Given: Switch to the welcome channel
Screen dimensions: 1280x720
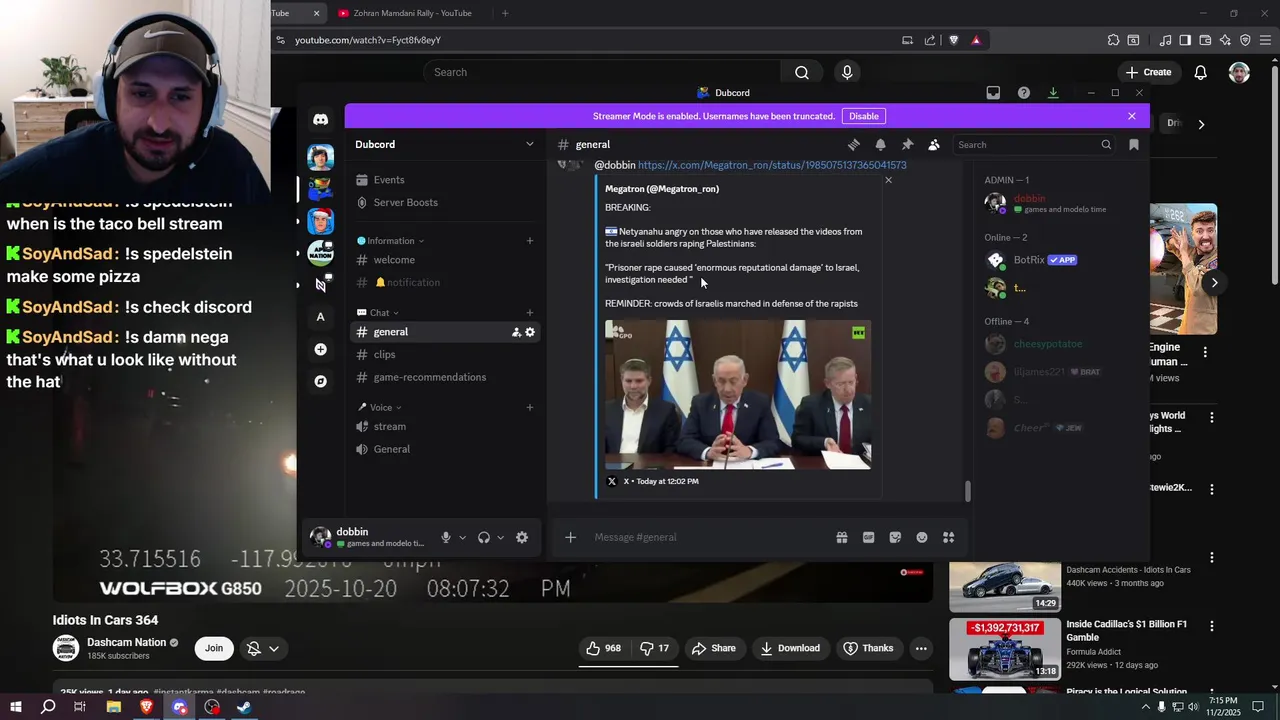Looking at the screenshot, I should click(x=445, y=260).
